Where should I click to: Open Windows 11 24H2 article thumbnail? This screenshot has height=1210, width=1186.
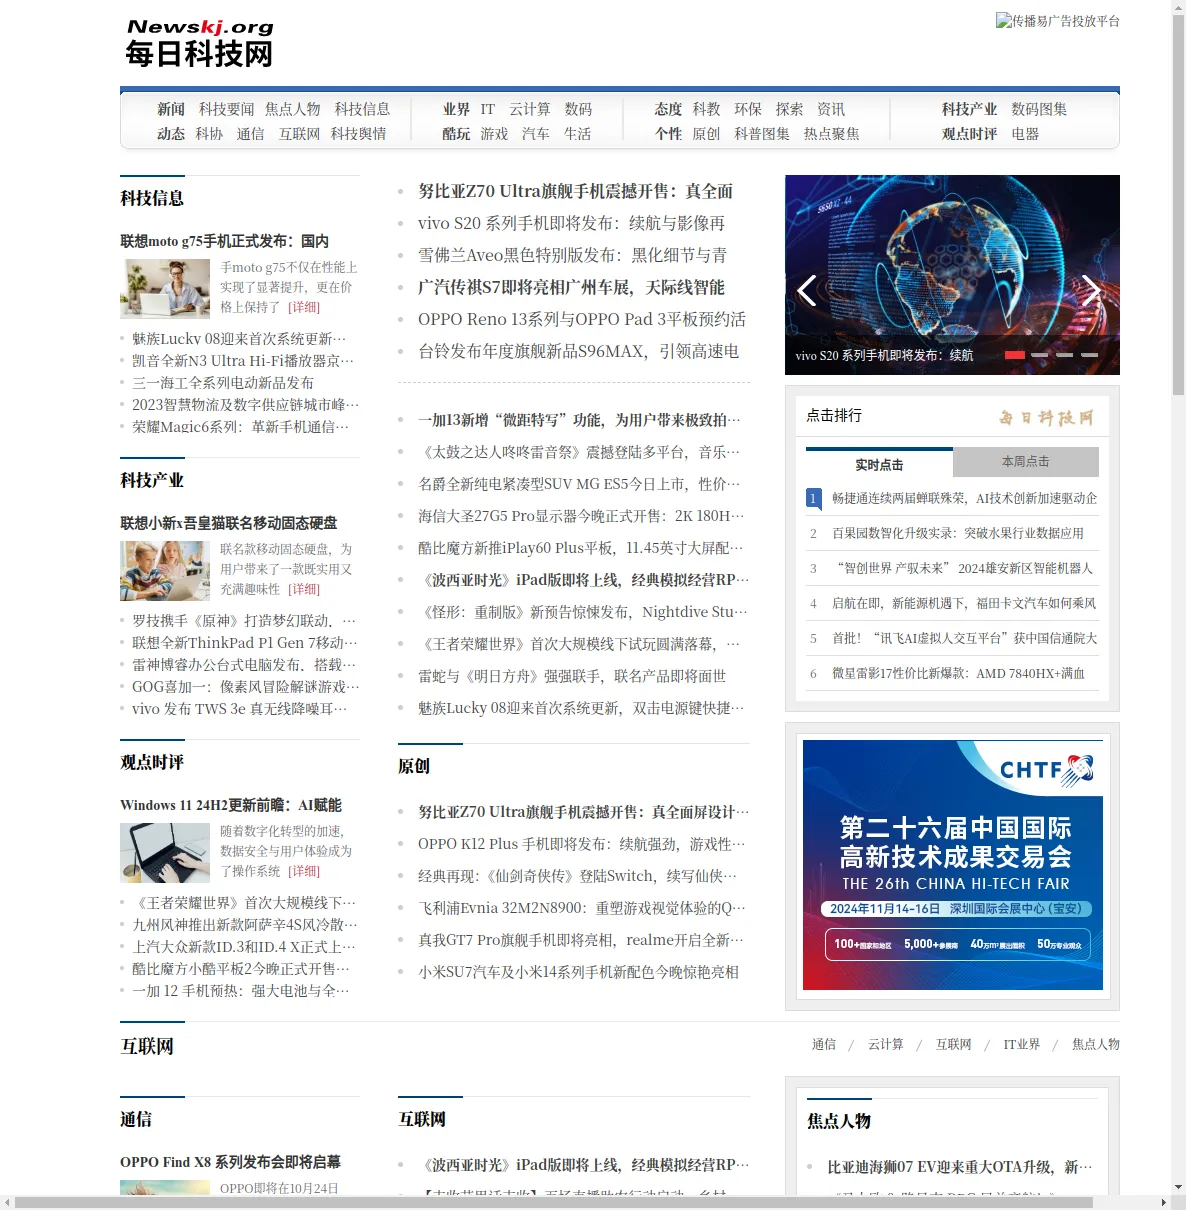[165, 853]
